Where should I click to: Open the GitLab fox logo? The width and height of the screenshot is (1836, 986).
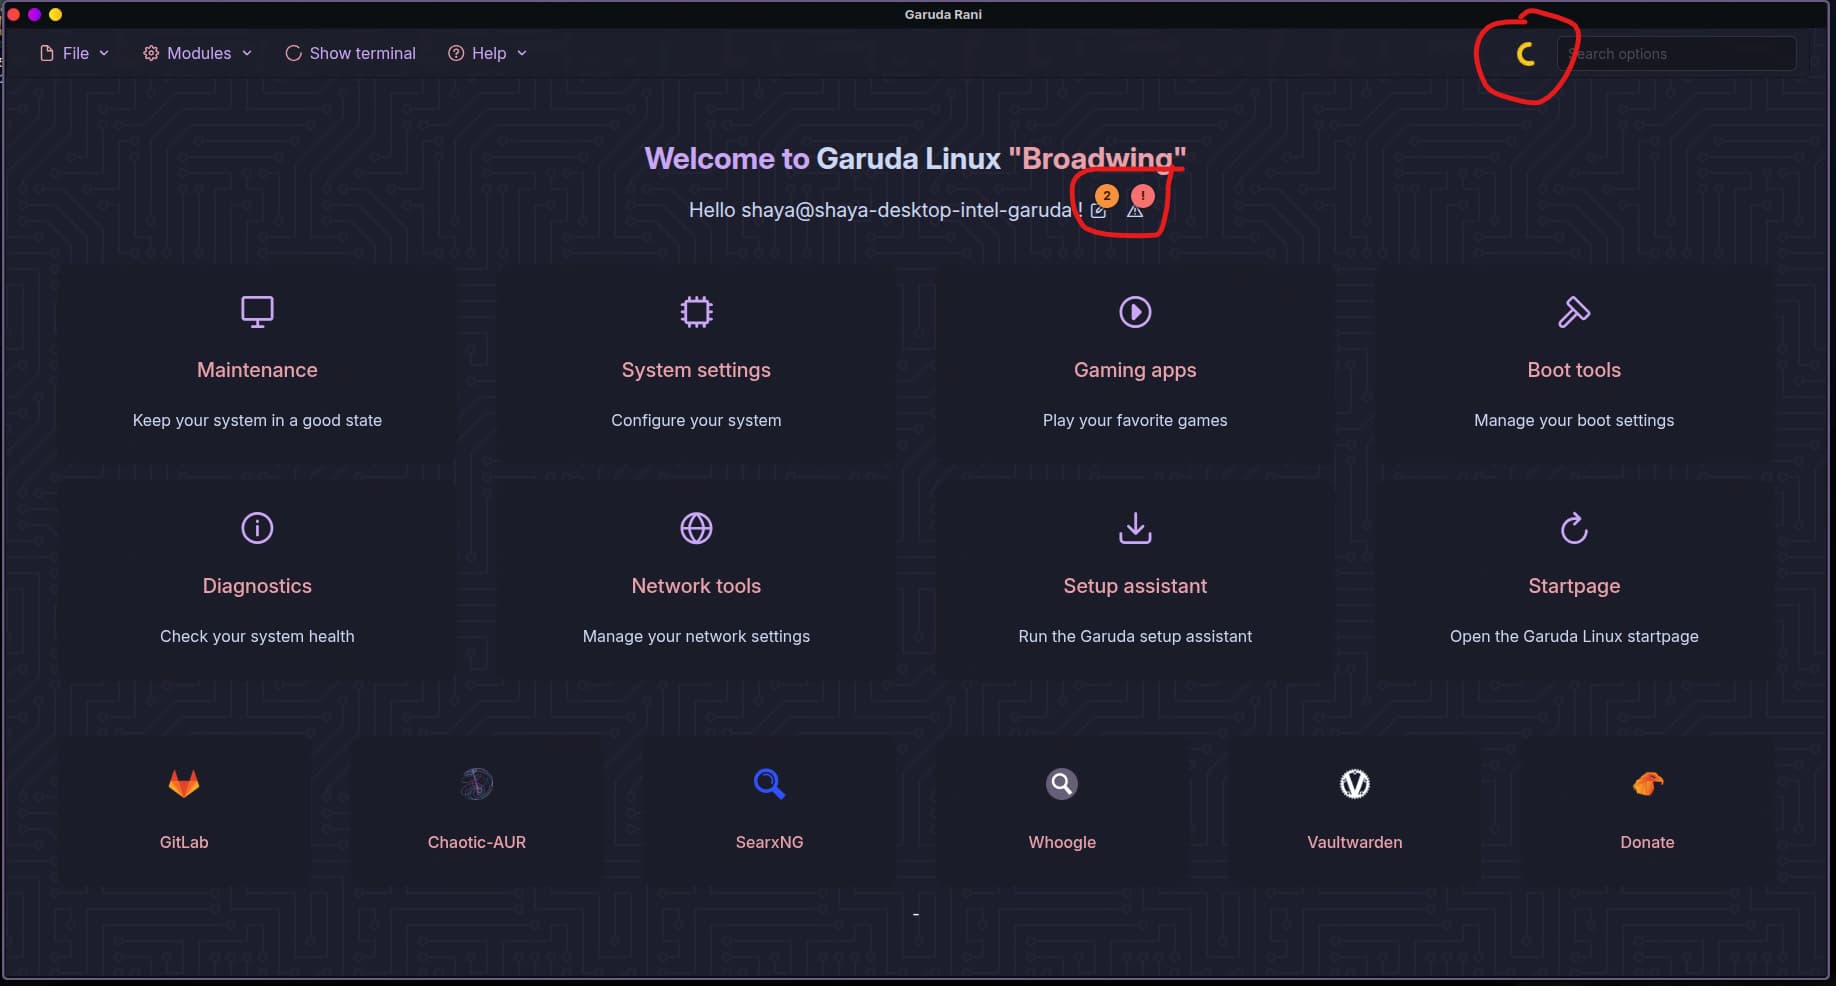coord(184,784)
